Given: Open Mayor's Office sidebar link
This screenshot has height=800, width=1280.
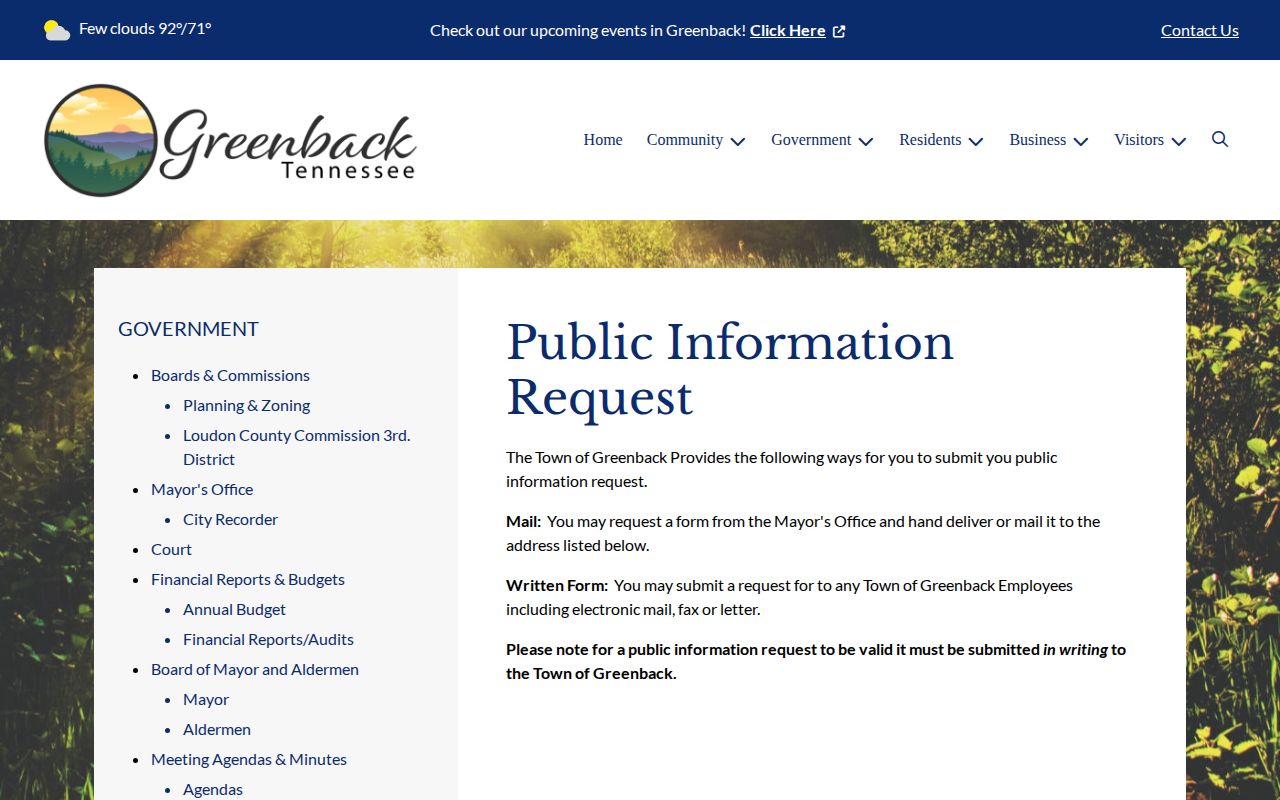Looking at the screenshot, I should (x=202, y=489).
